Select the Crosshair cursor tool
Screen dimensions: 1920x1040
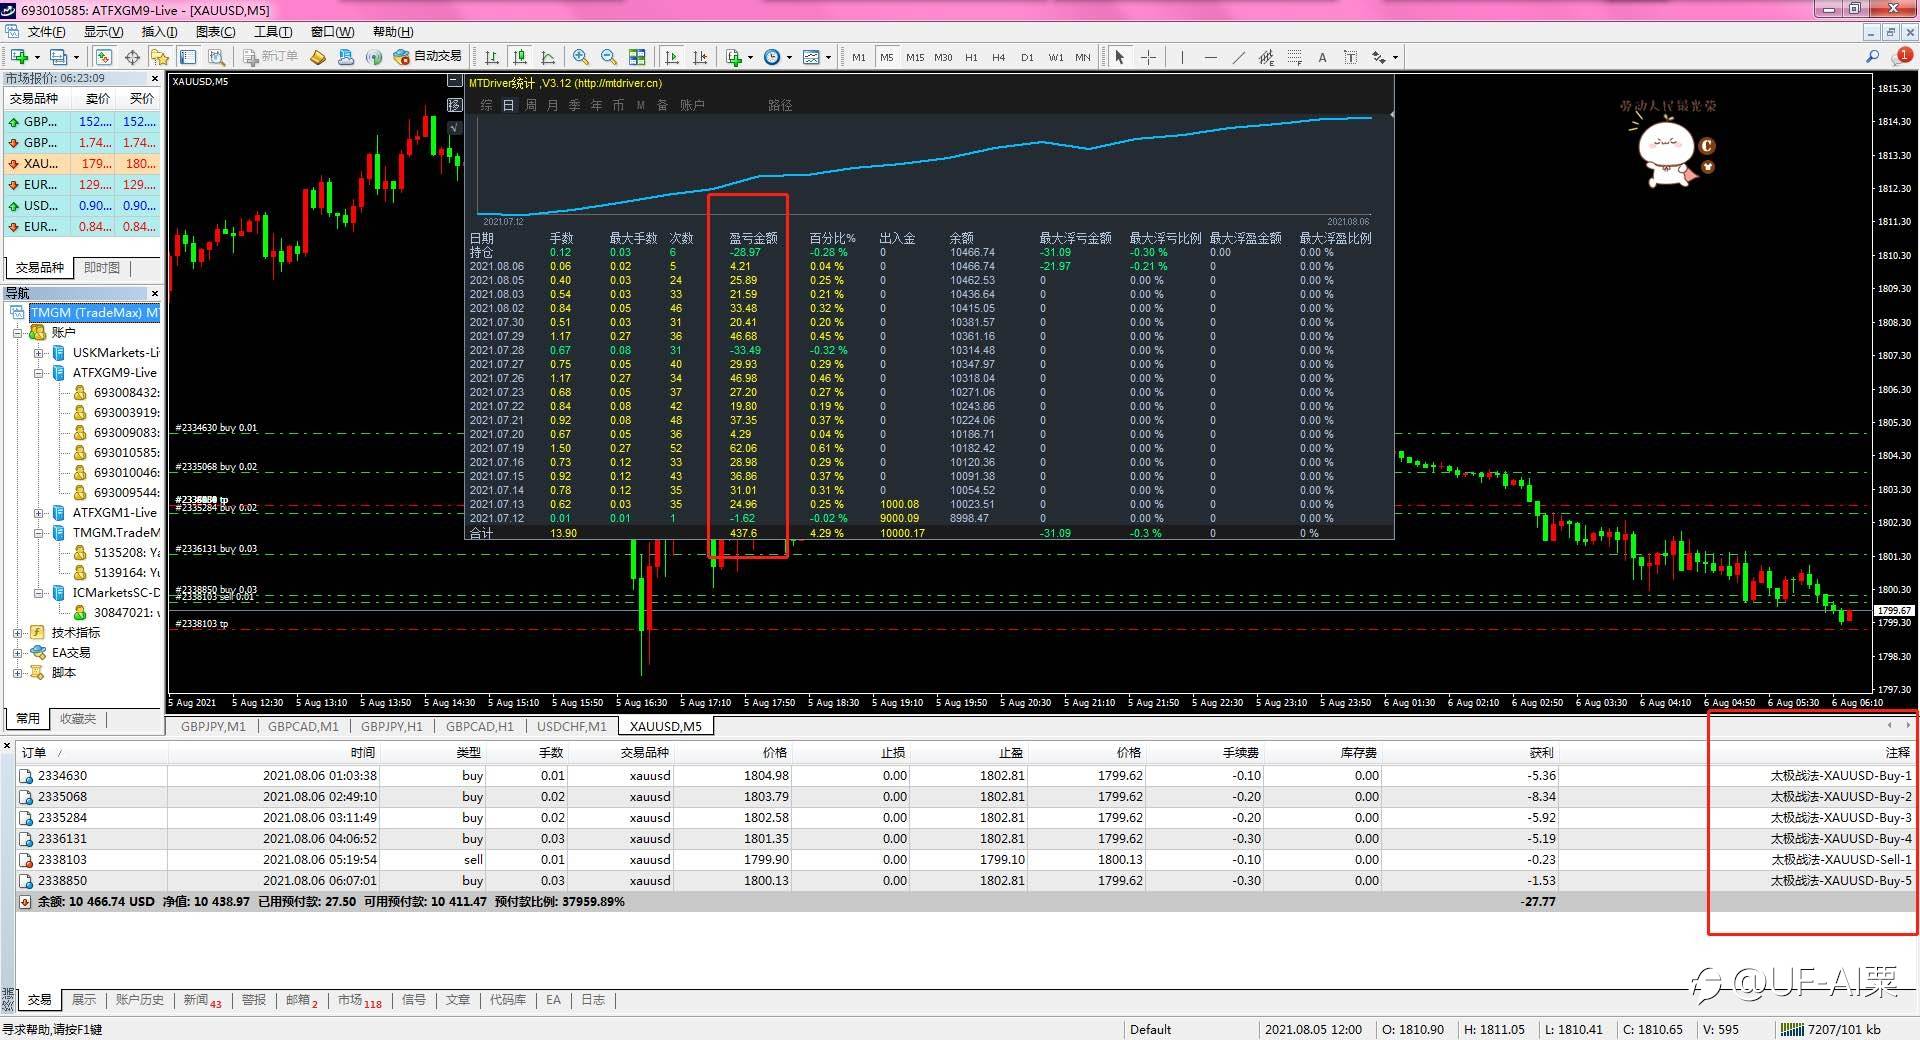(1148, 57)
